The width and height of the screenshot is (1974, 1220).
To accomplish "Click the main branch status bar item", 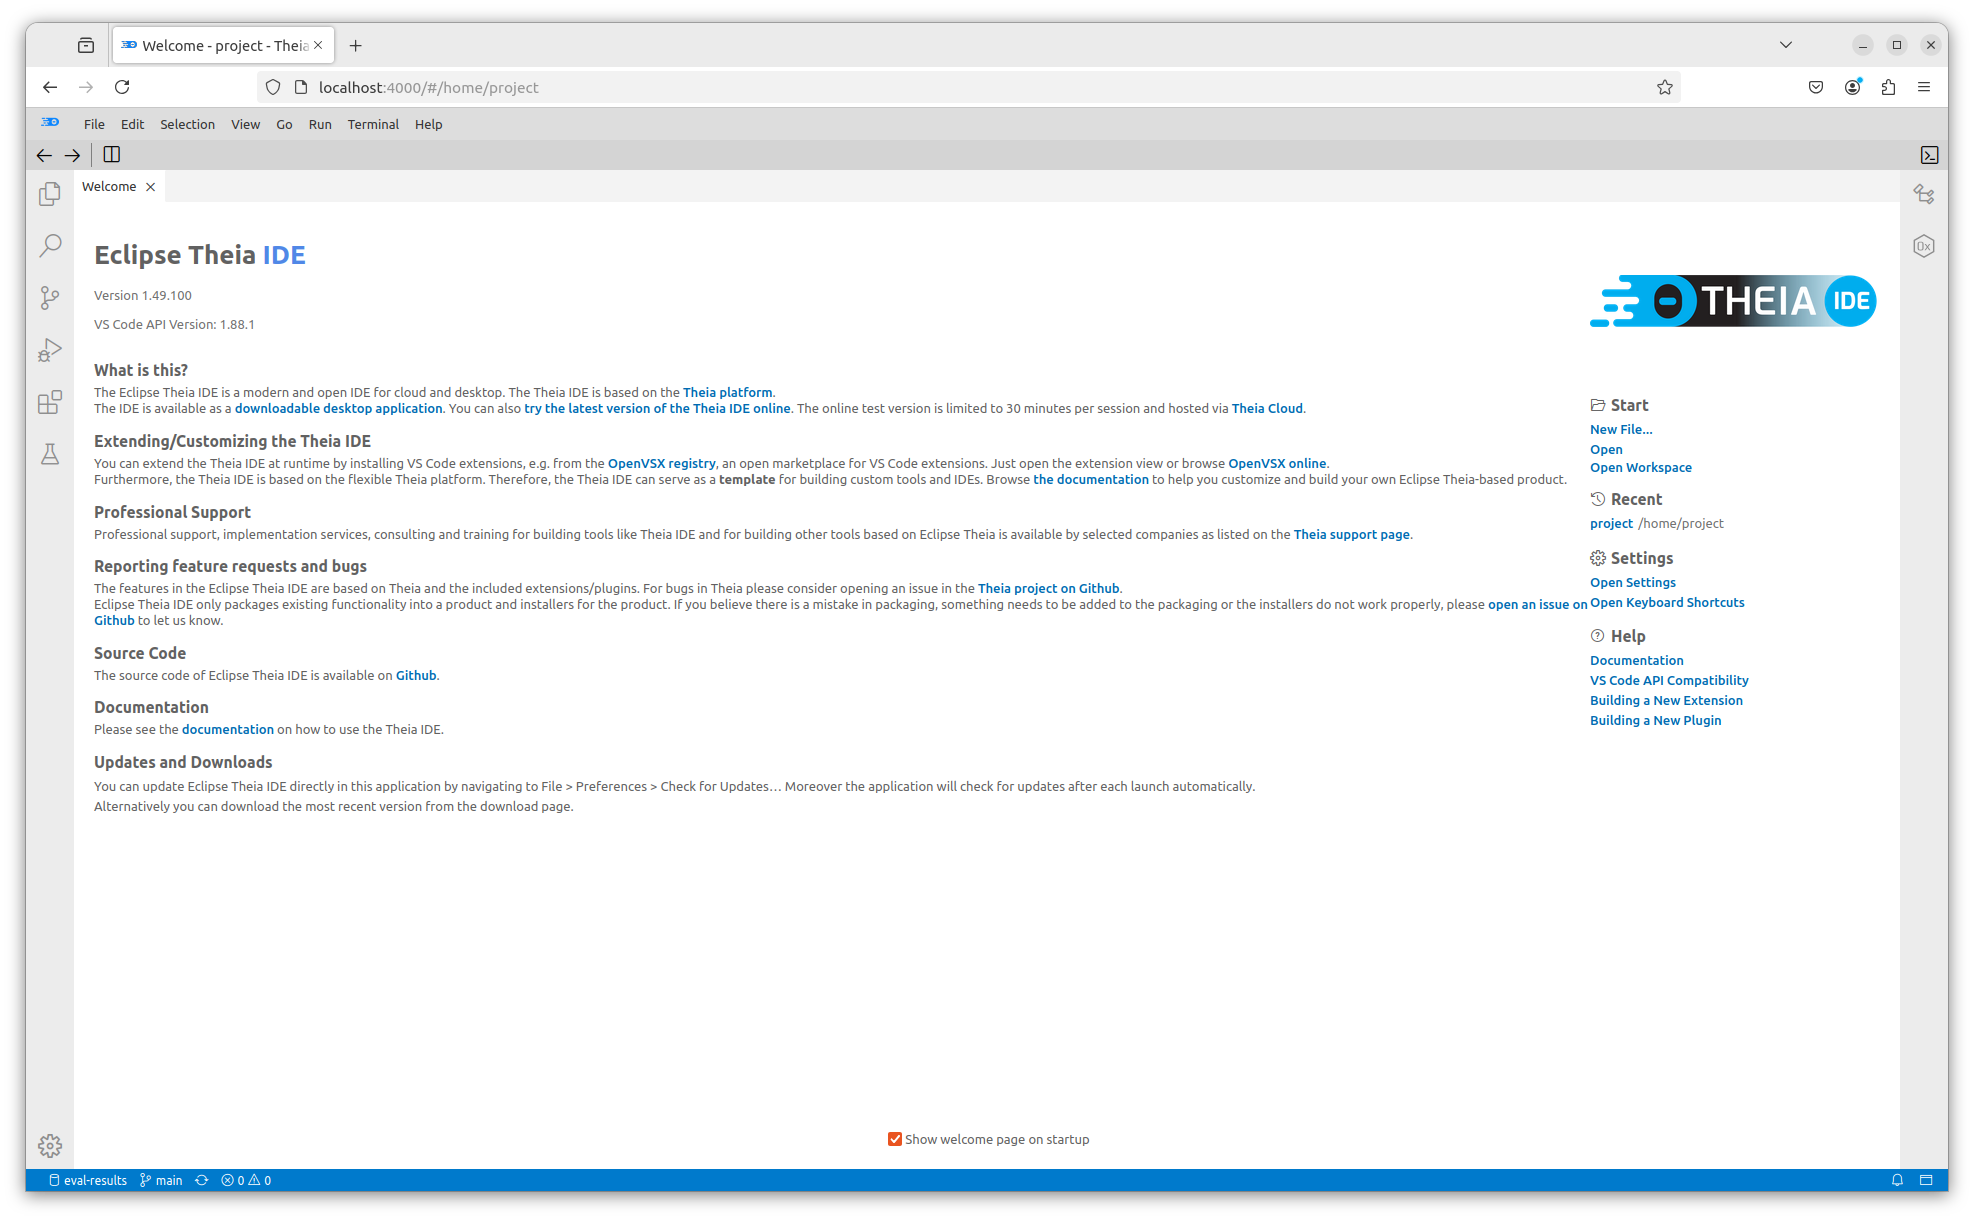I will pos(161,1180).
